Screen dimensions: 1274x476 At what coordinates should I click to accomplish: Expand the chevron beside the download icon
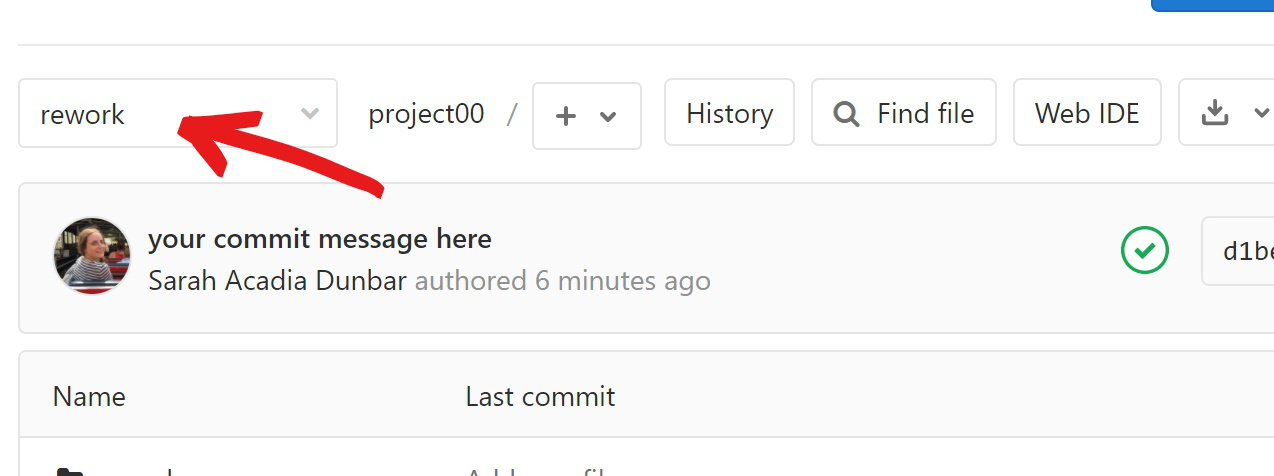coord(1261,114)
